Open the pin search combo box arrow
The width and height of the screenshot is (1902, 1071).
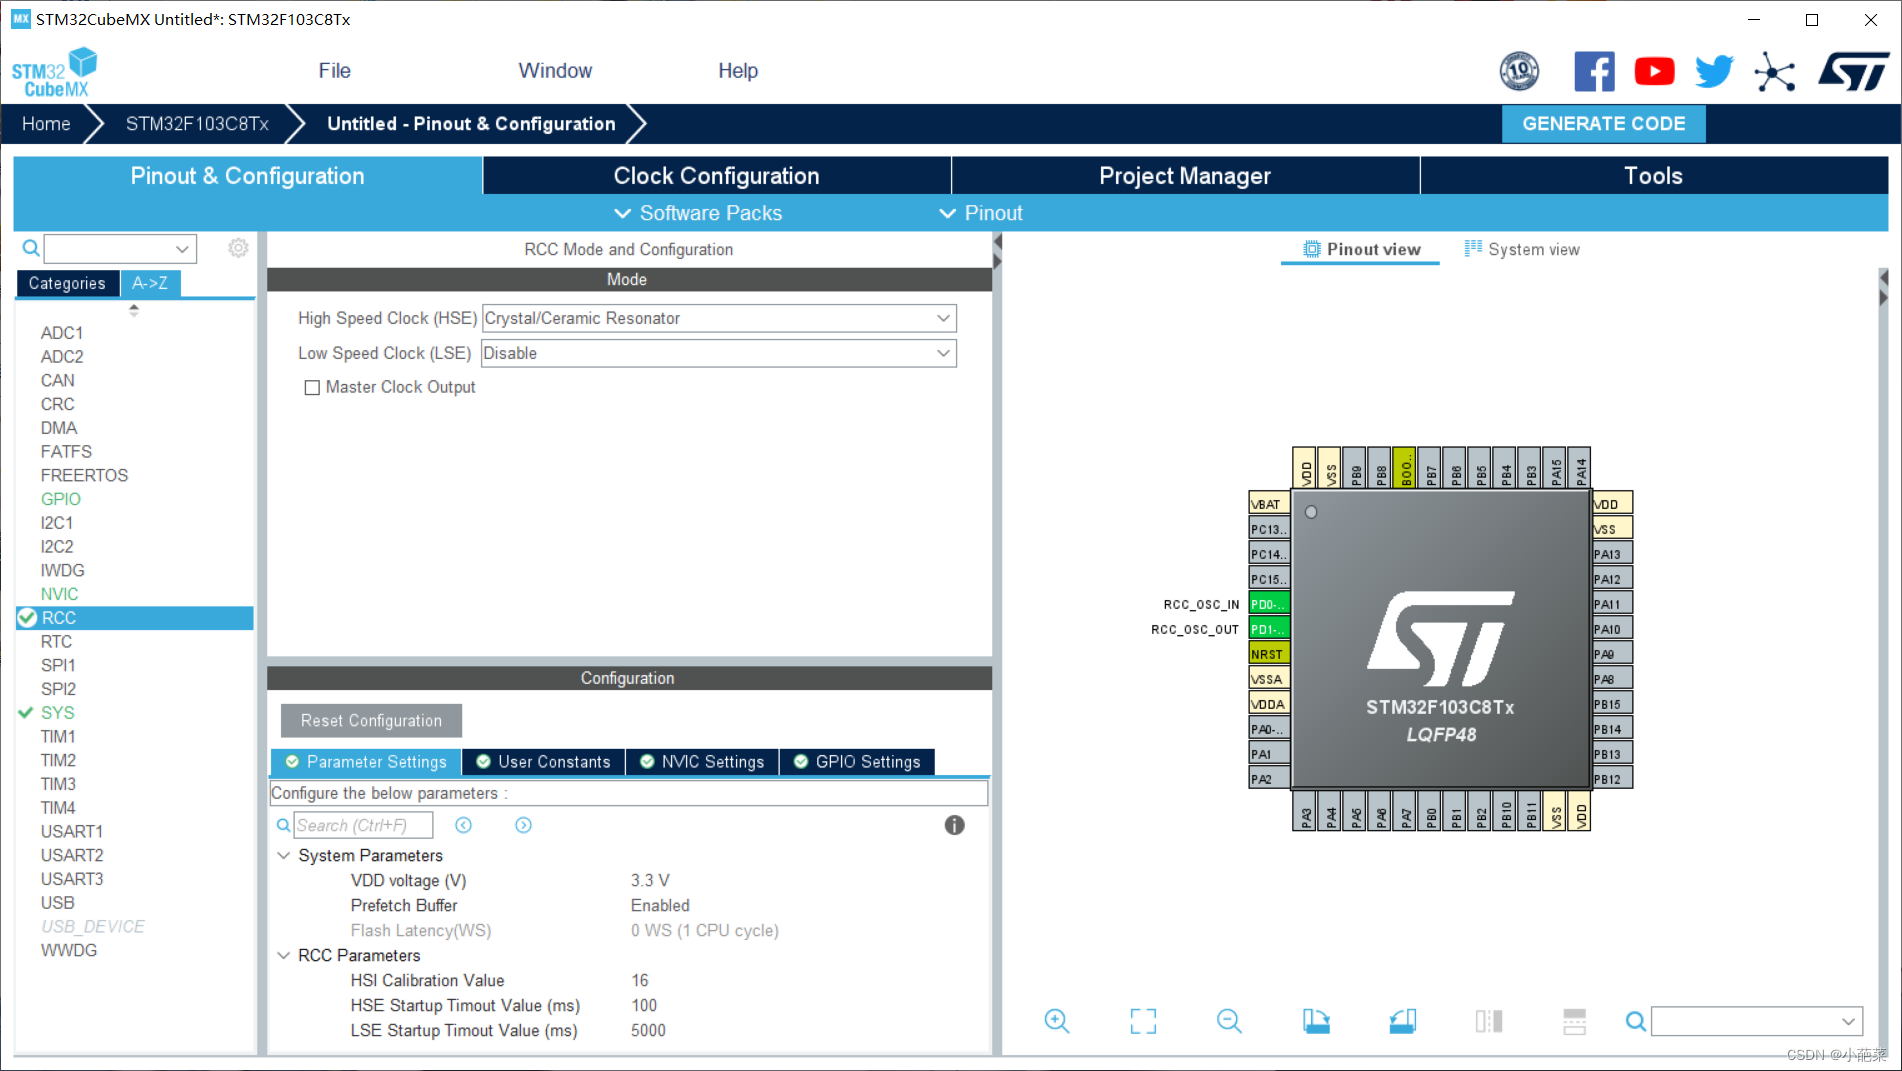pos(1848,1021)
